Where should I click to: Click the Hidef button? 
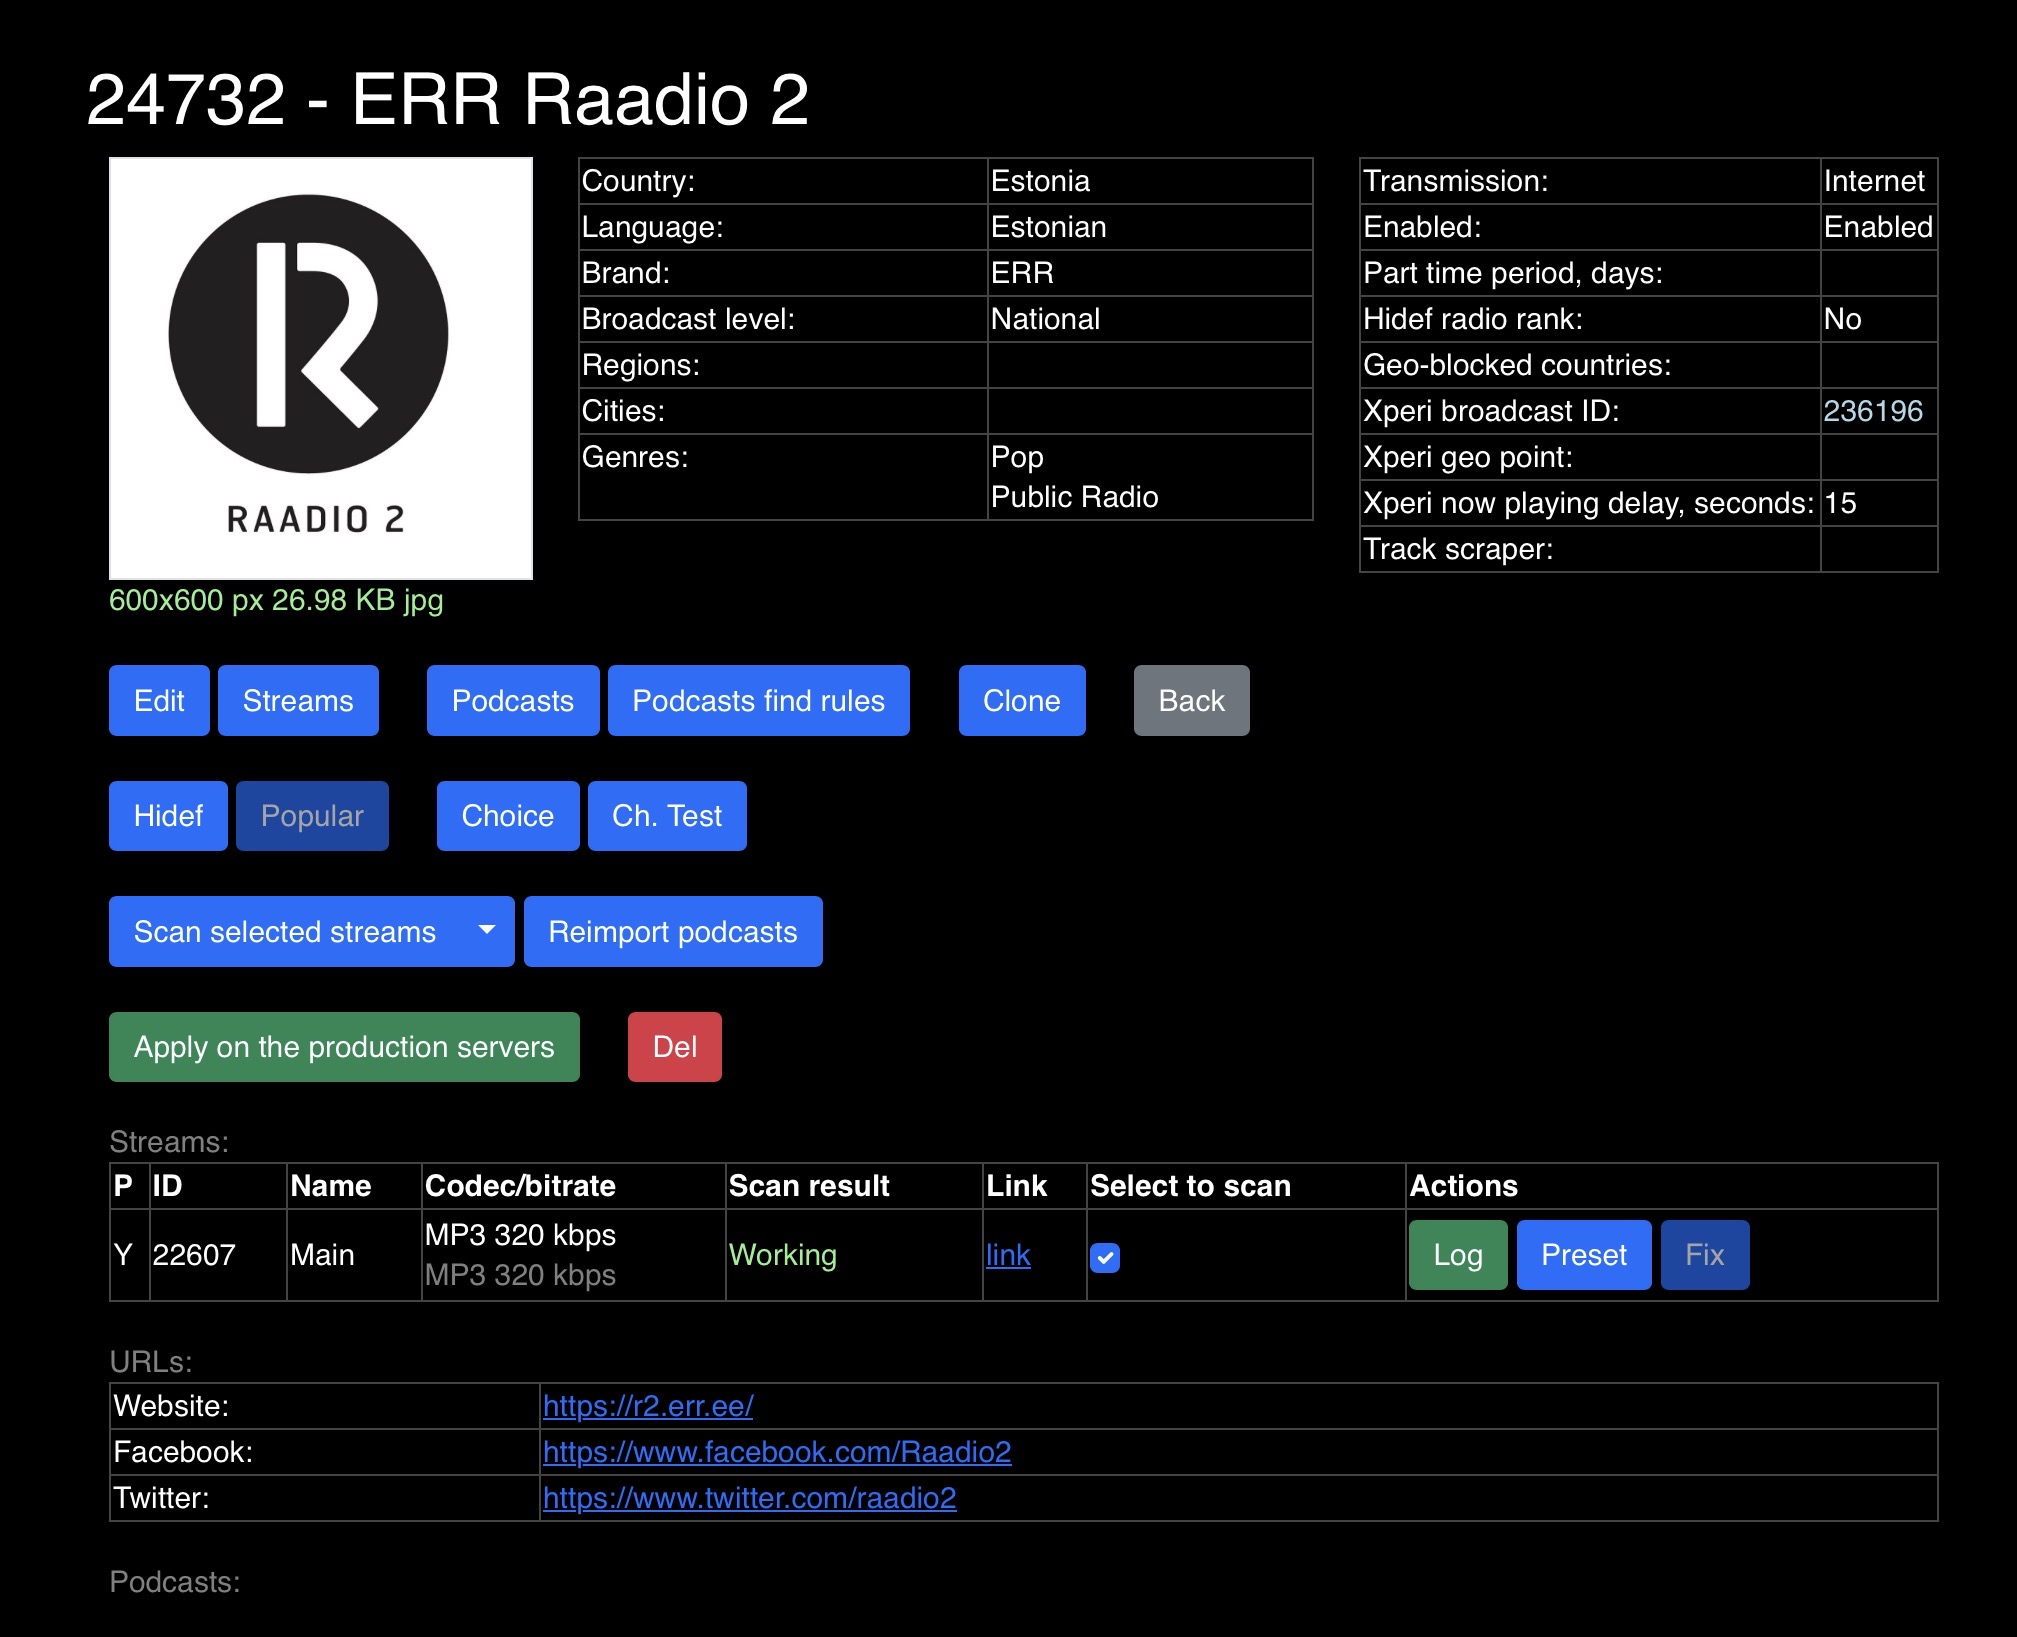(168, 816)
